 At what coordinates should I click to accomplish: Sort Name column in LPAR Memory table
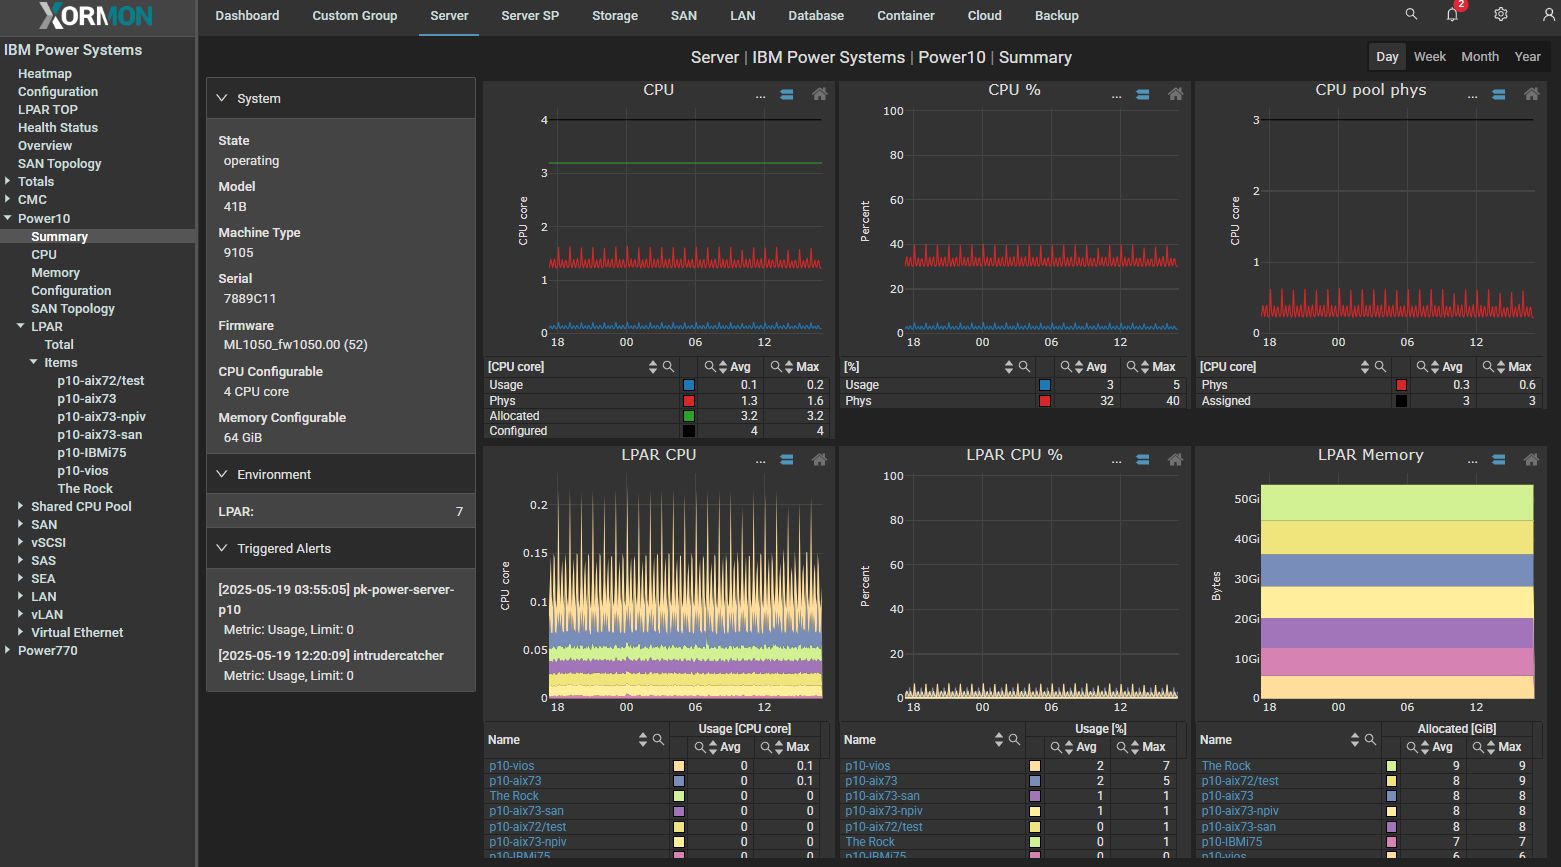click(1355, 739)
